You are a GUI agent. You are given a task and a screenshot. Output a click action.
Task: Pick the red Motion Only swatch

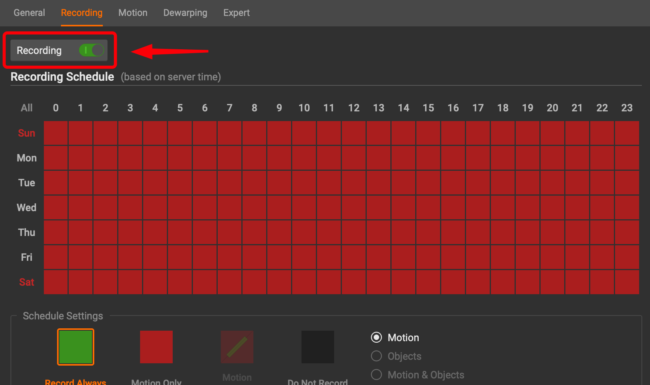point(156,347)
